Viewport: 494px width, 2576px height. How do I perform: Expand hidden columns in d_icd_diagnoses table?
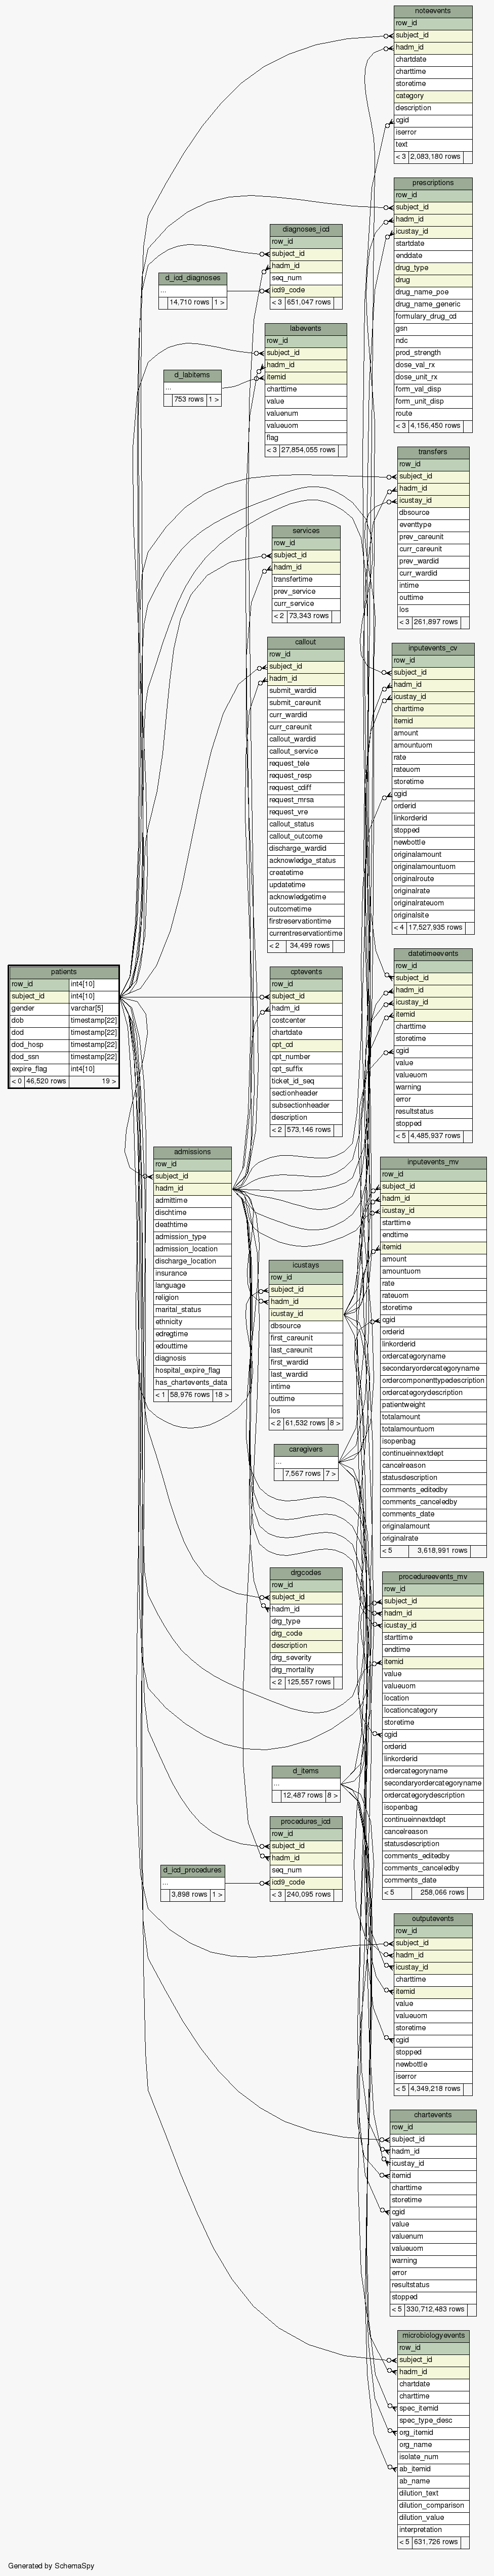tap(193, 290)
